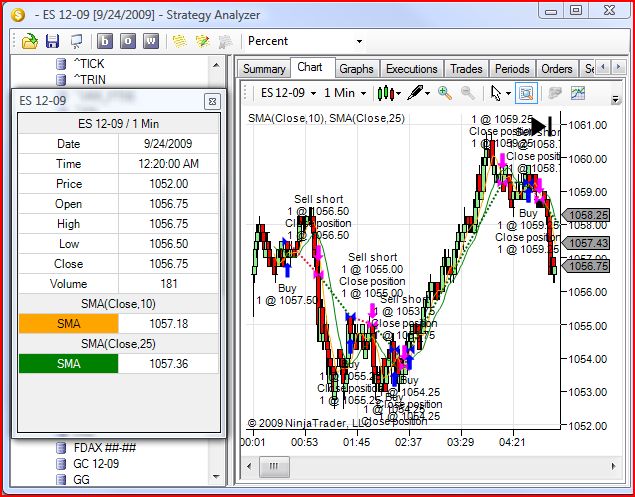Select GC 12-09 in instrument list
The image size is (635, 497).
(96, 464)
